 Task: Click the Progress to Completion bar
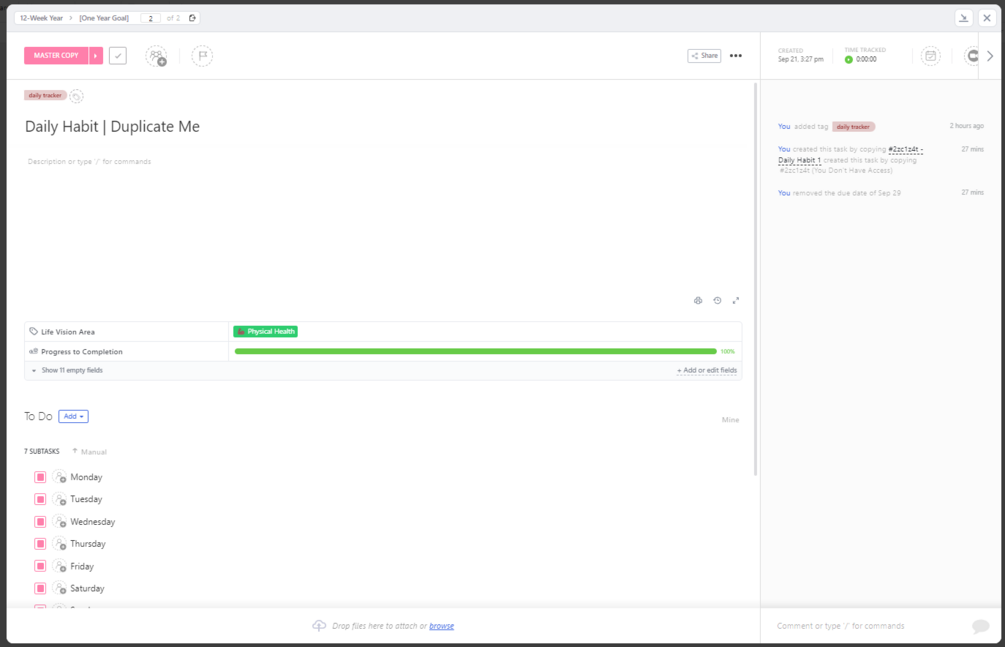point(476,351)
